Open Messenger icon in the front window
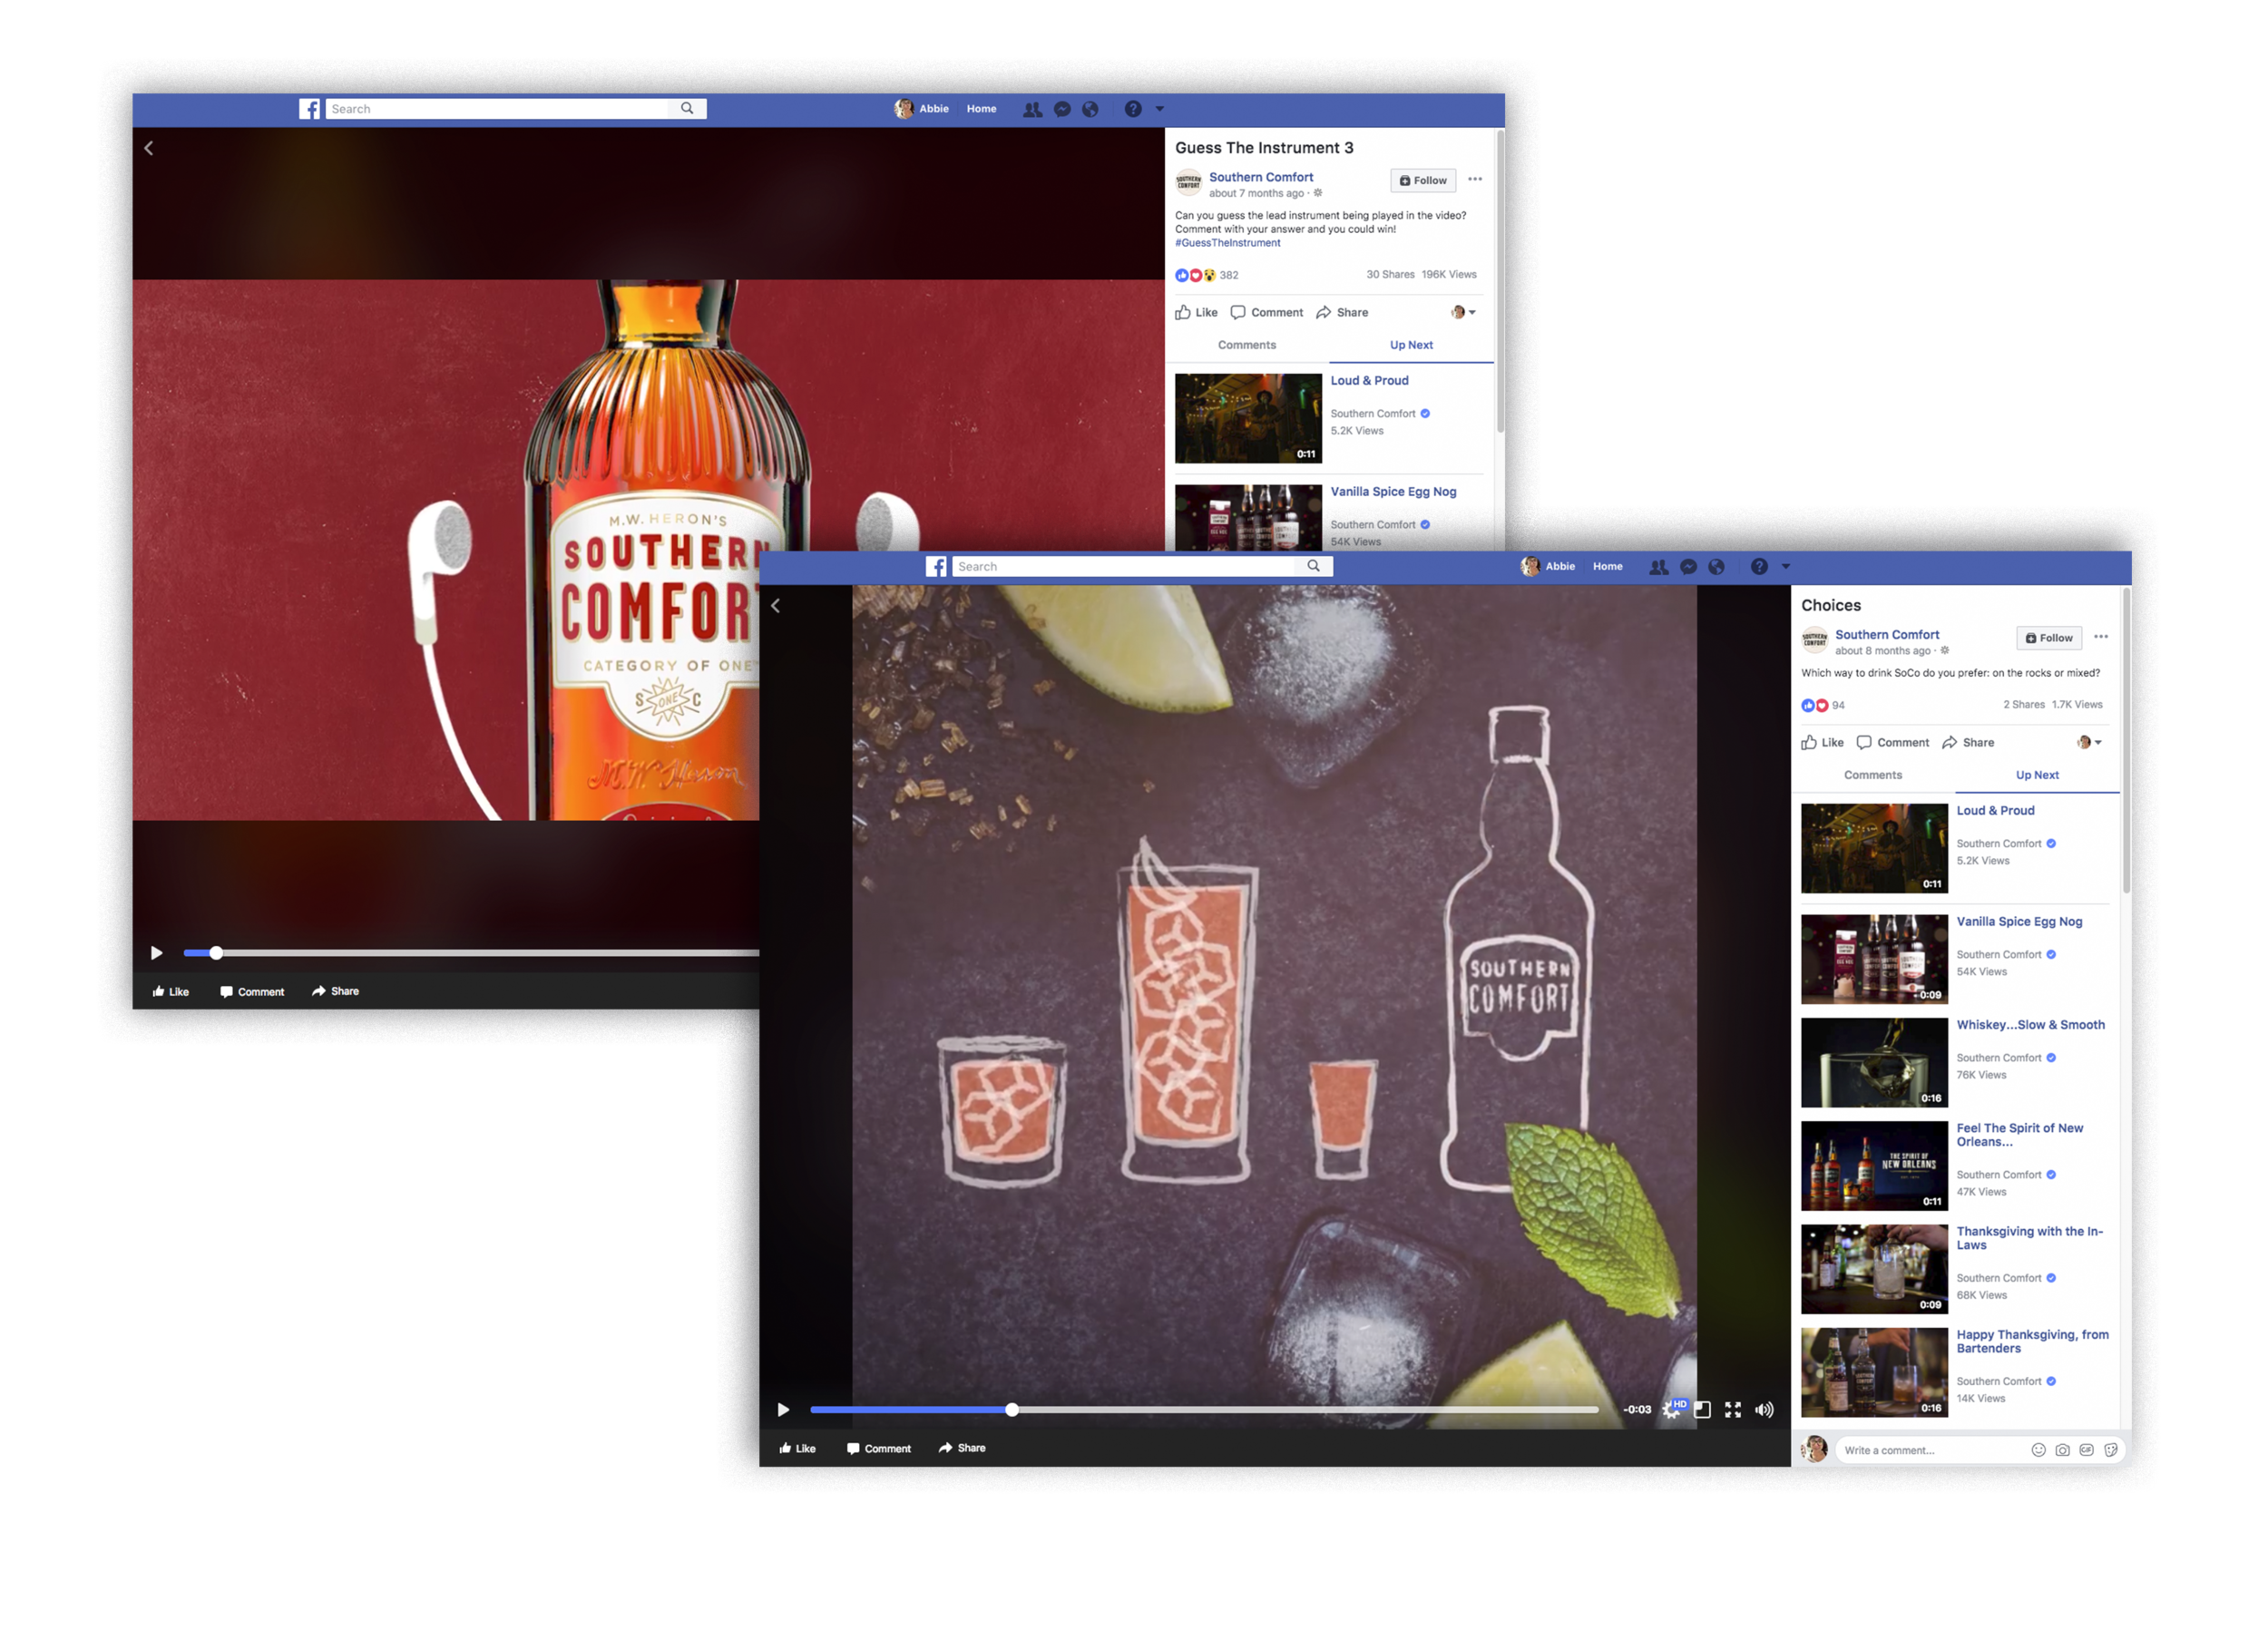This screenshot has width=2268, height=1649. [x=1688, y=567]
